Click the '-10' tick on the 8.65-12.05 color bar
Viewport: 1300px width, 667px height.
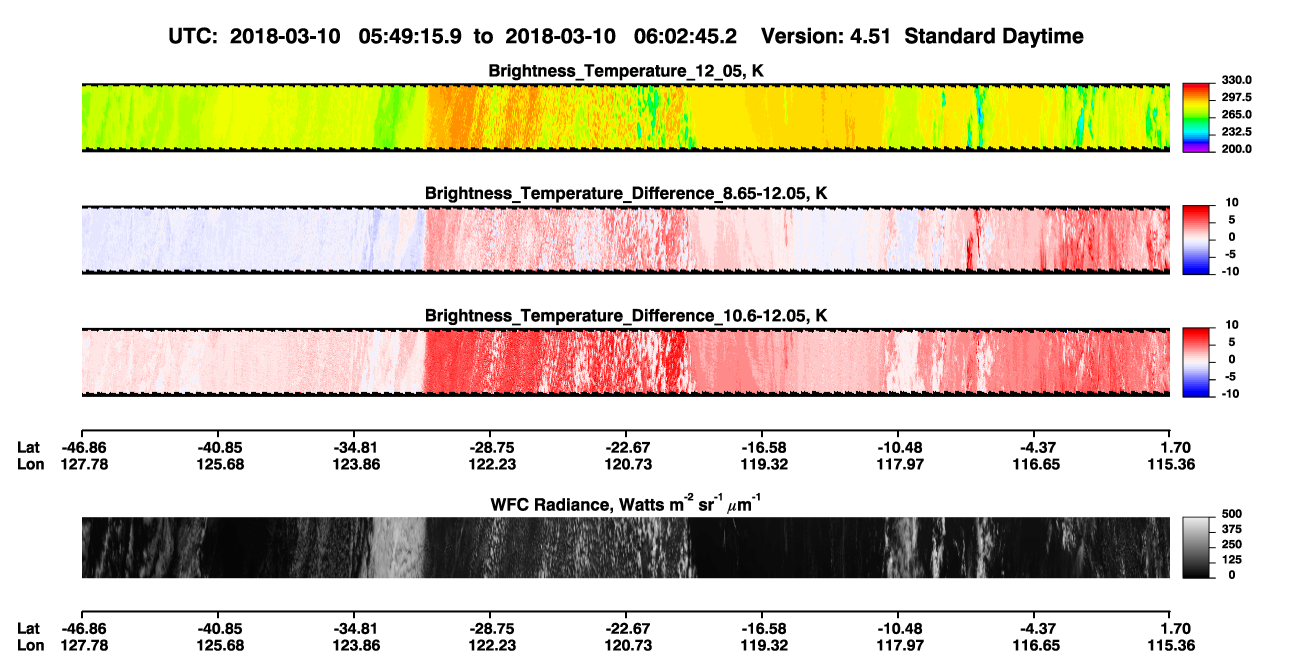1230,270
